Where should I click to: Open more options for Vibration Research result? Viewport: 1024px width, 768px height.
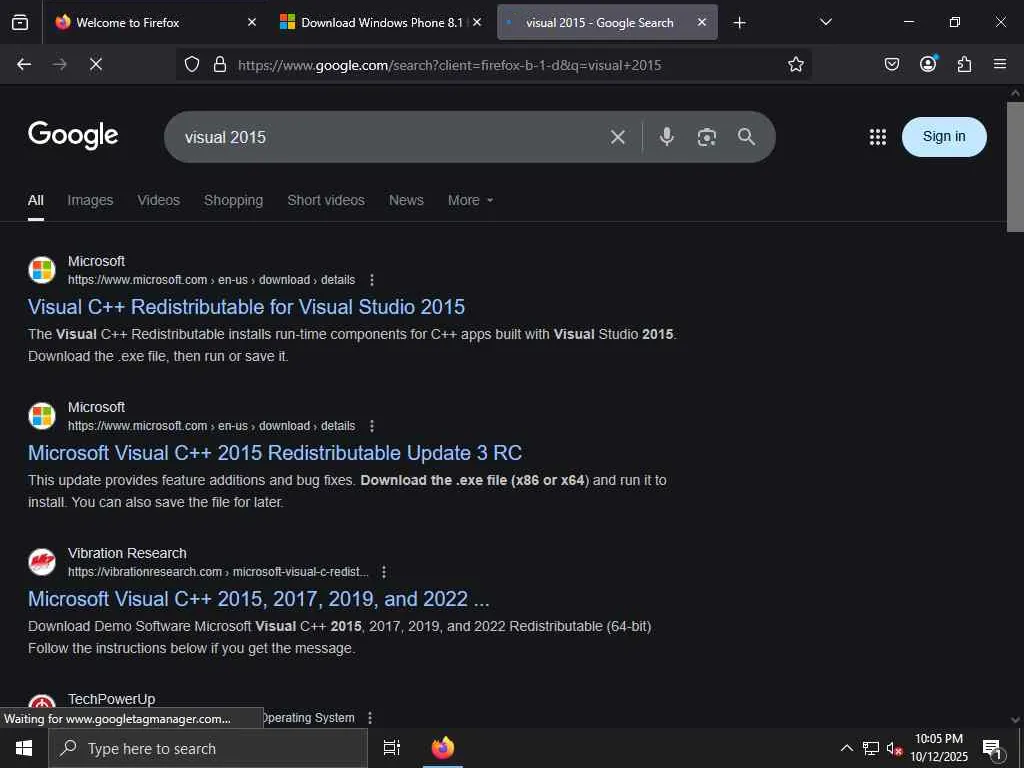click(x=384, y=572)
